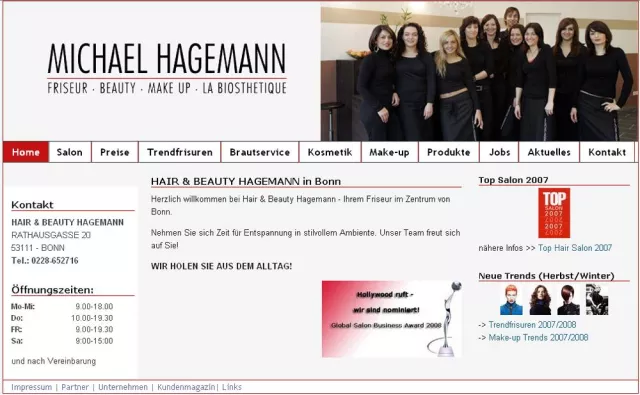This screenshot has width=640, height=395.
Task: Open the Links footer link
Action: pos(232,387)
